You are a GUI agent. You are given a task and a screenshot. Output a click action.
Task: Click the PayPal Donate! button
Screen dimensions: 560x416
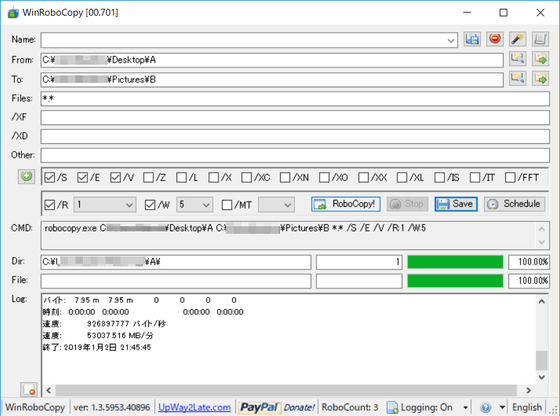tap(277, 407)
